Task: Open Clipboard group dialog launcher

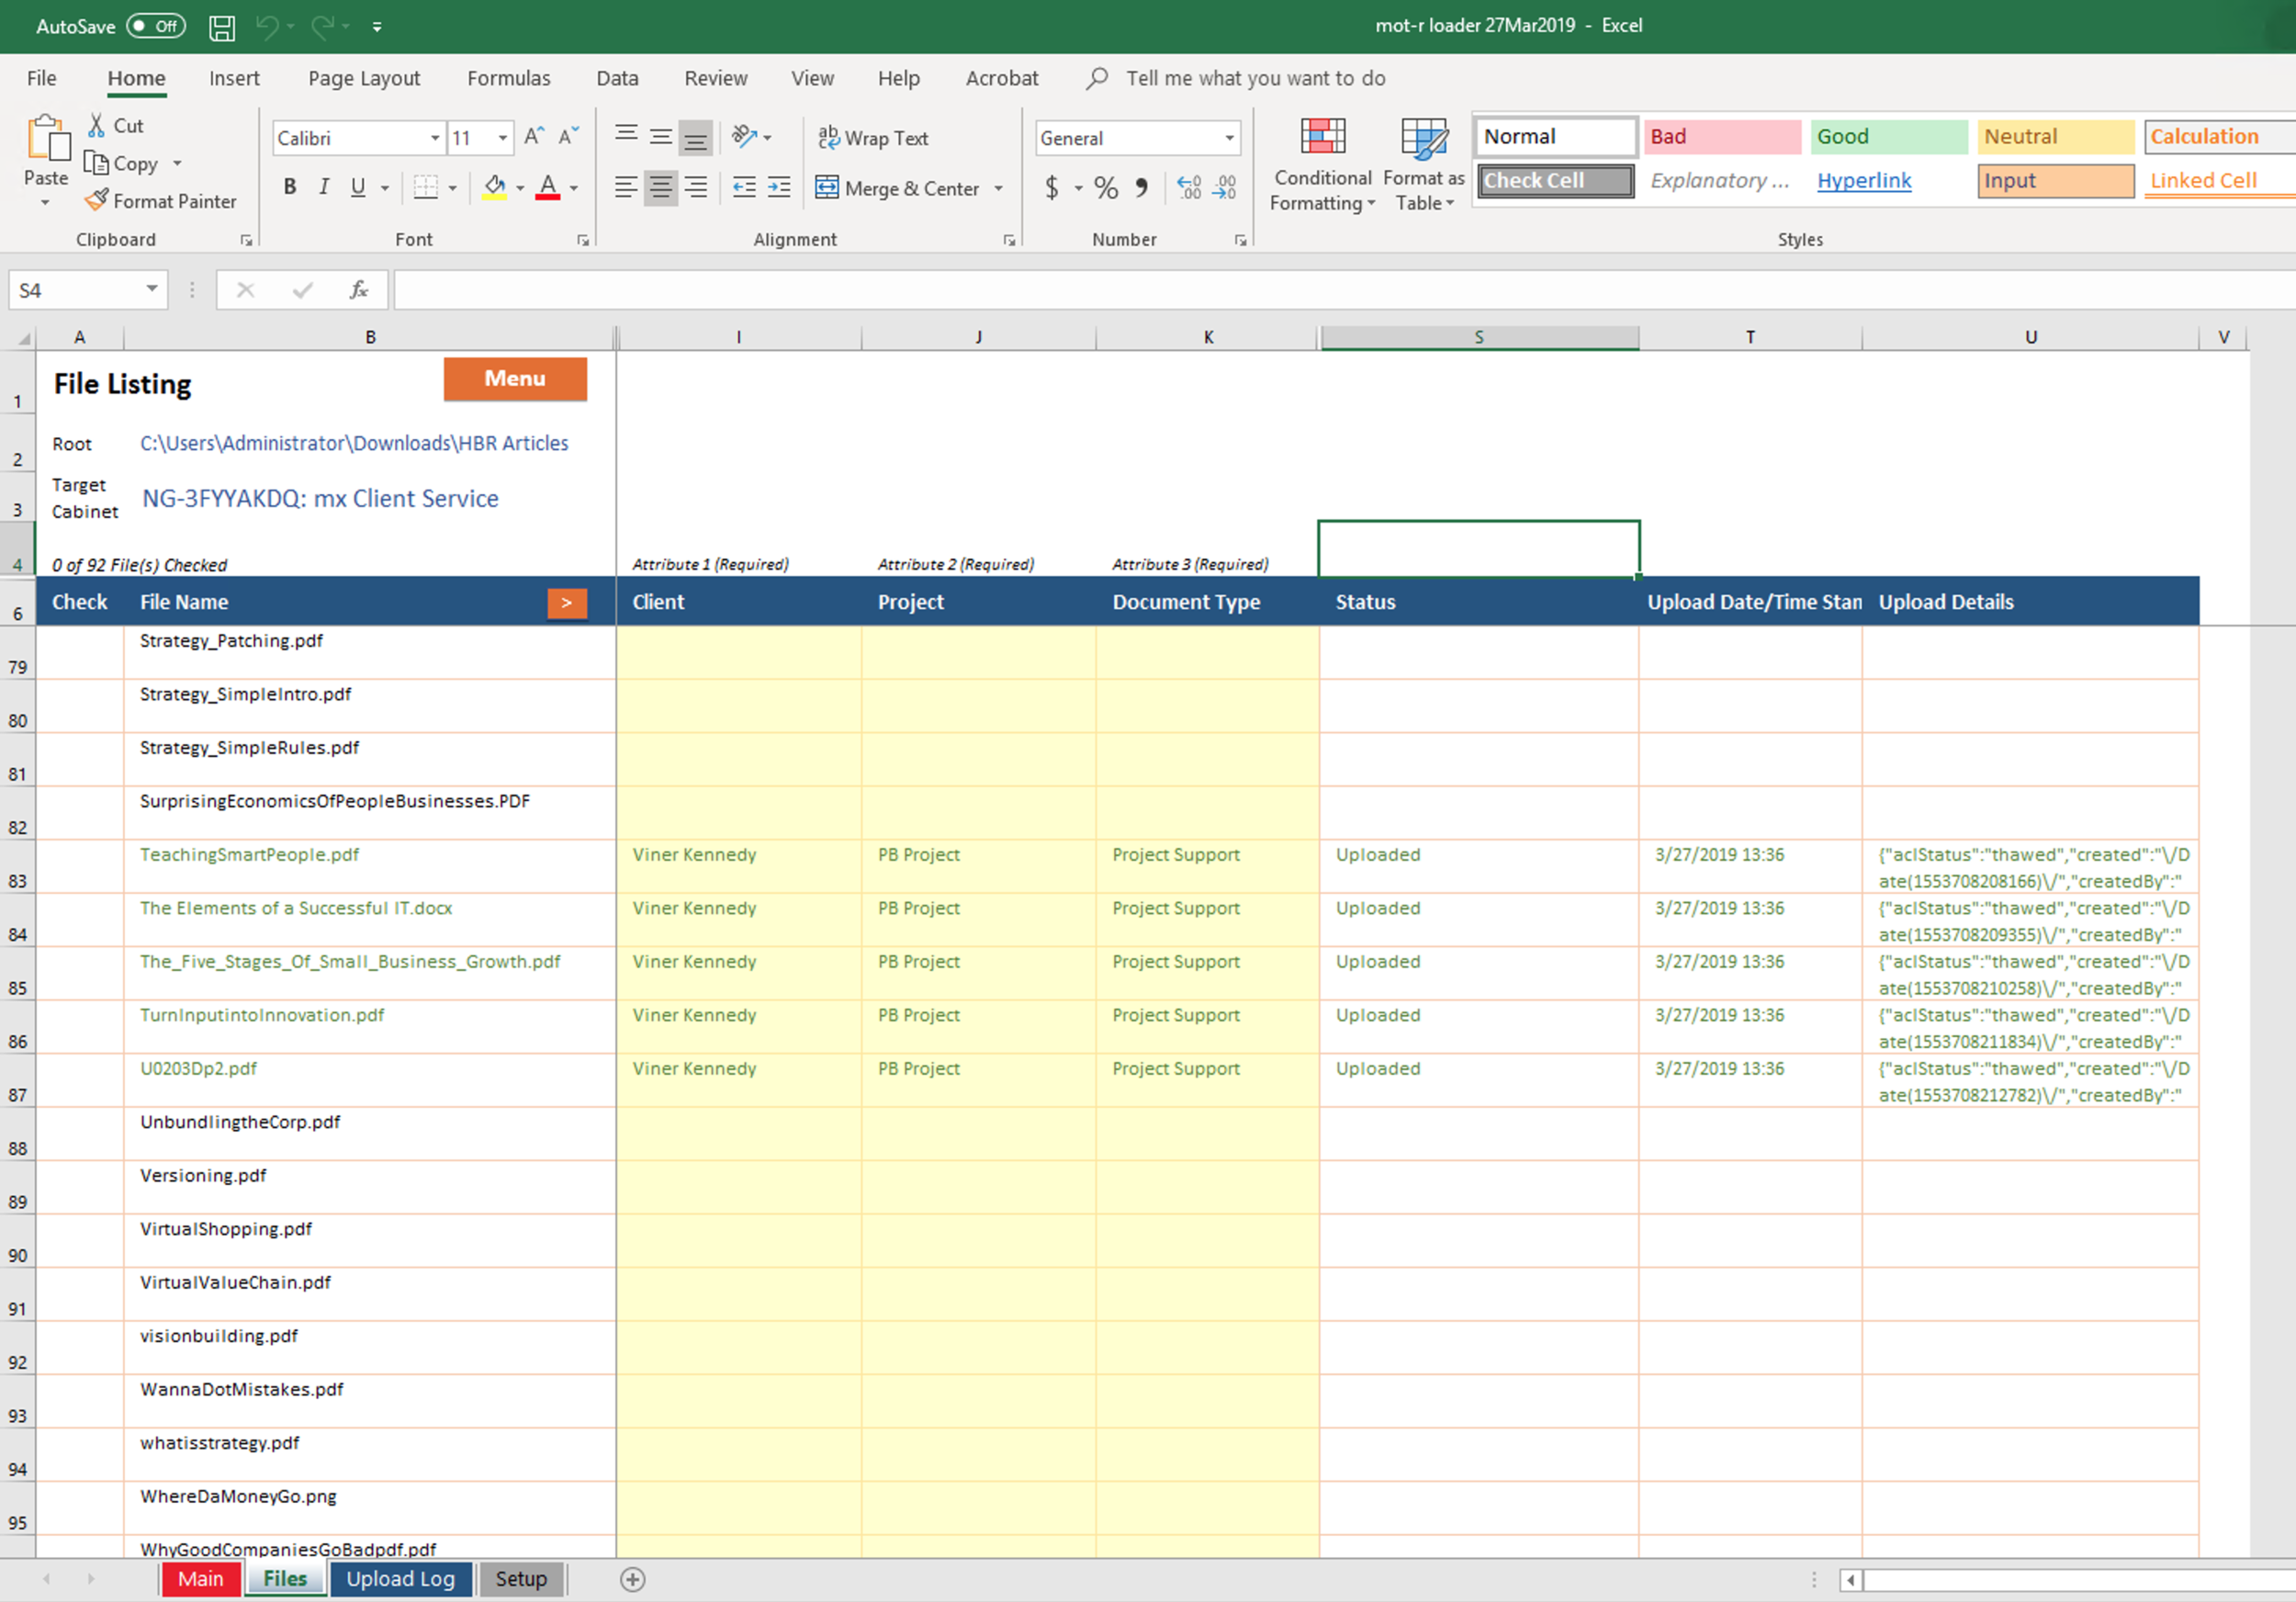Action: coord(246,240)
